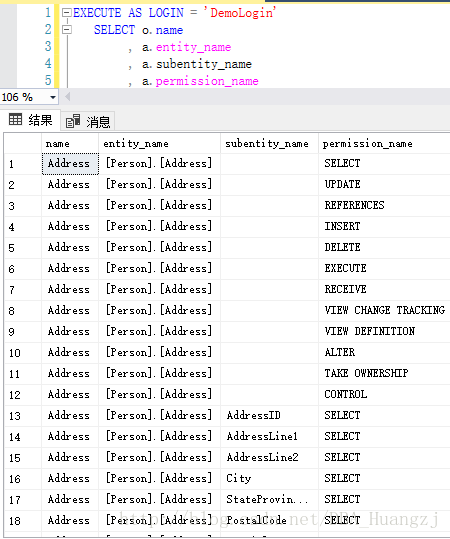The height and width of the screenshot is (539, 450).
Task: Click the StateProvin... subentity cell
Action: [270, 499]
